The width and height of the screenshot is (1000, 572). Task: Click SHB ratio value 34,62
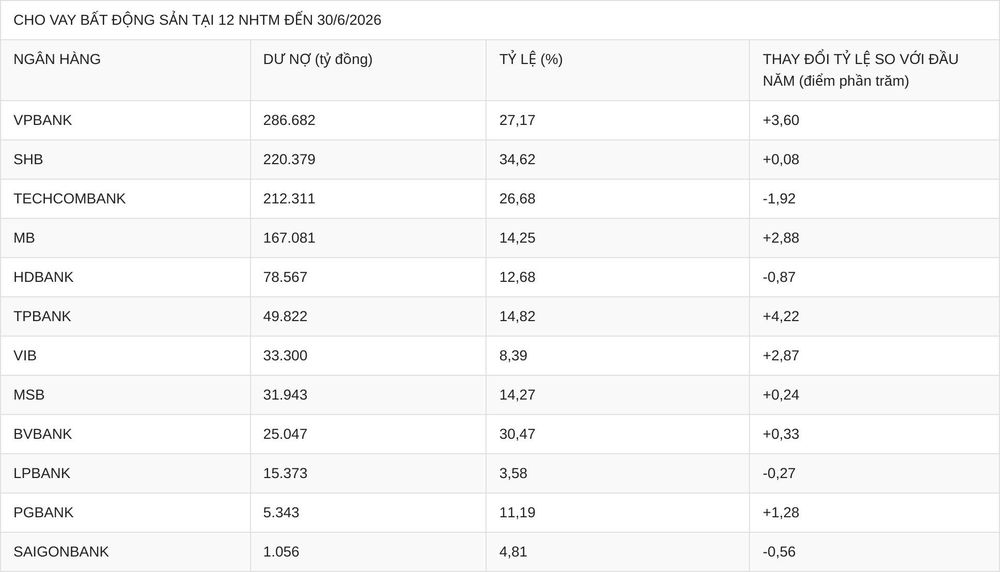[517, 159]
